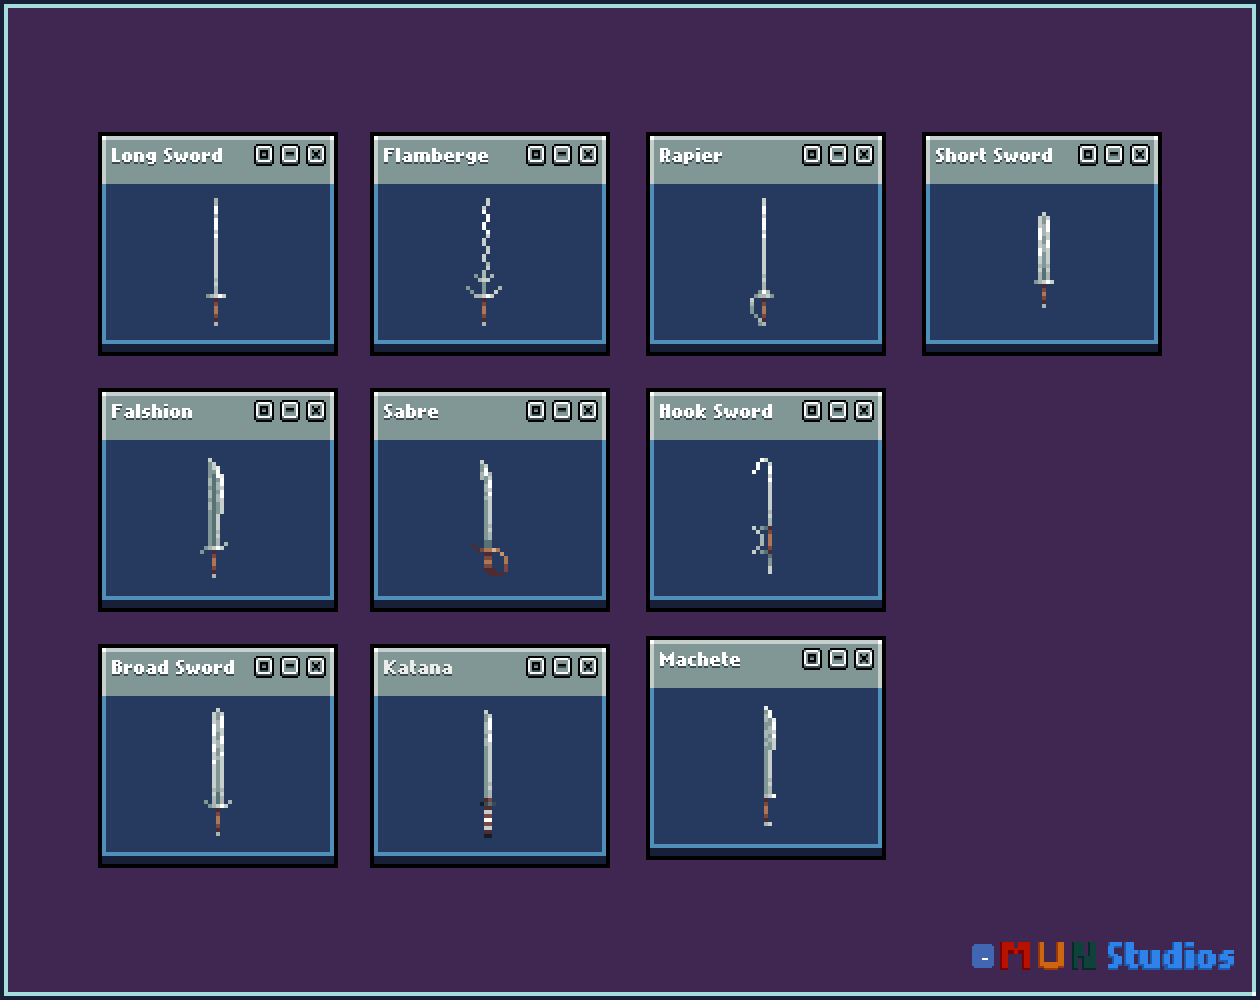
Task: Minimize the Falshion window
Action: [289, 410]
